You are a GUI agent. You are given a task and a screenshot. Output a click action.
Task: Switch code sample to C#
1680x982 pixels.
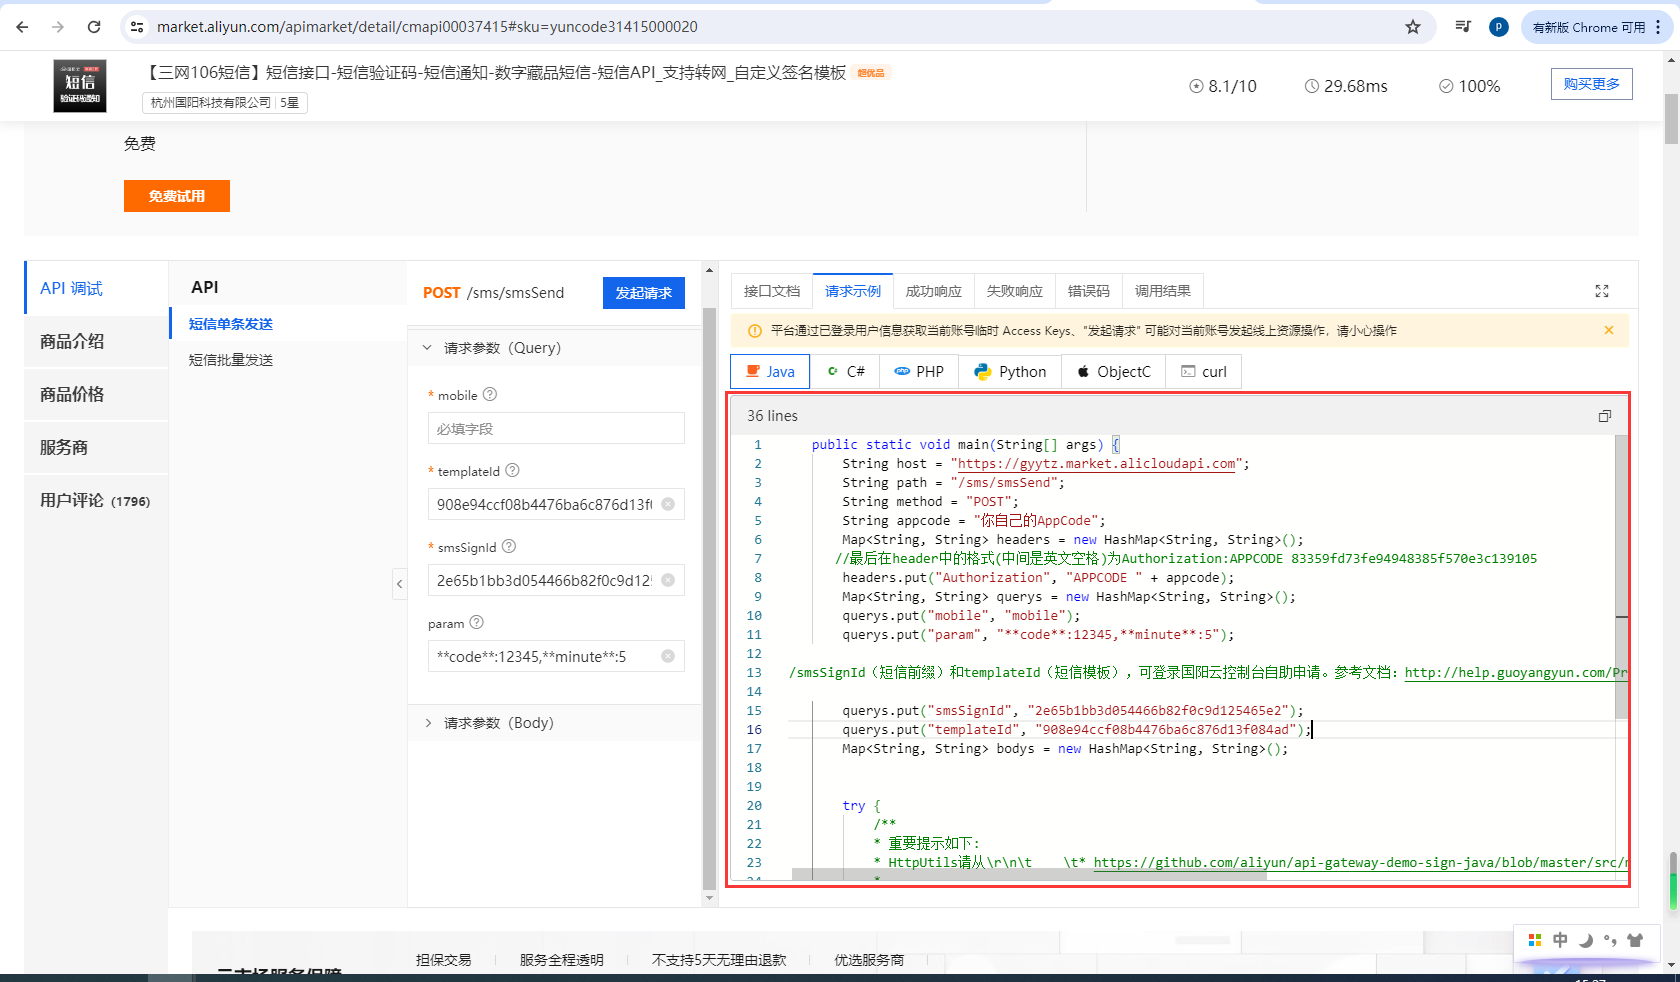click(x=845, y=372)
